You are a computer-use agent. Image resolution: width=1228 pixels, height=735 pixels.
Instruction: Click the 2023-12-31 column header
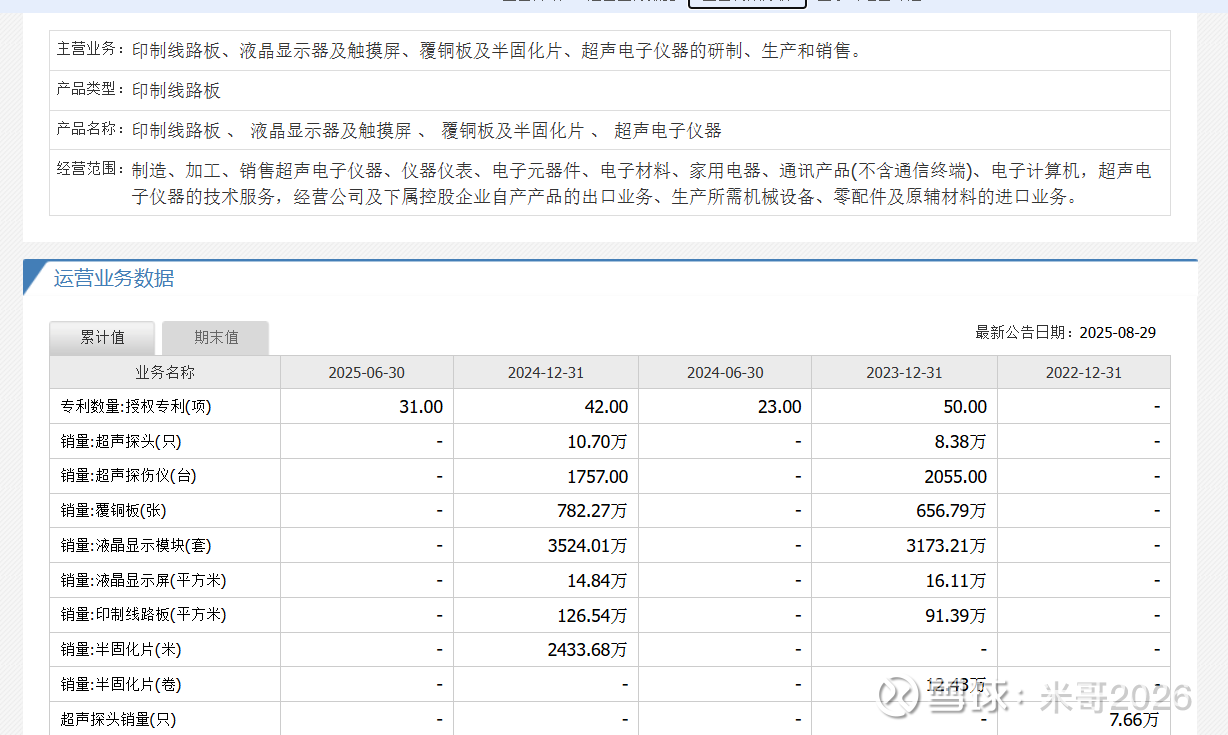(904, 373)
